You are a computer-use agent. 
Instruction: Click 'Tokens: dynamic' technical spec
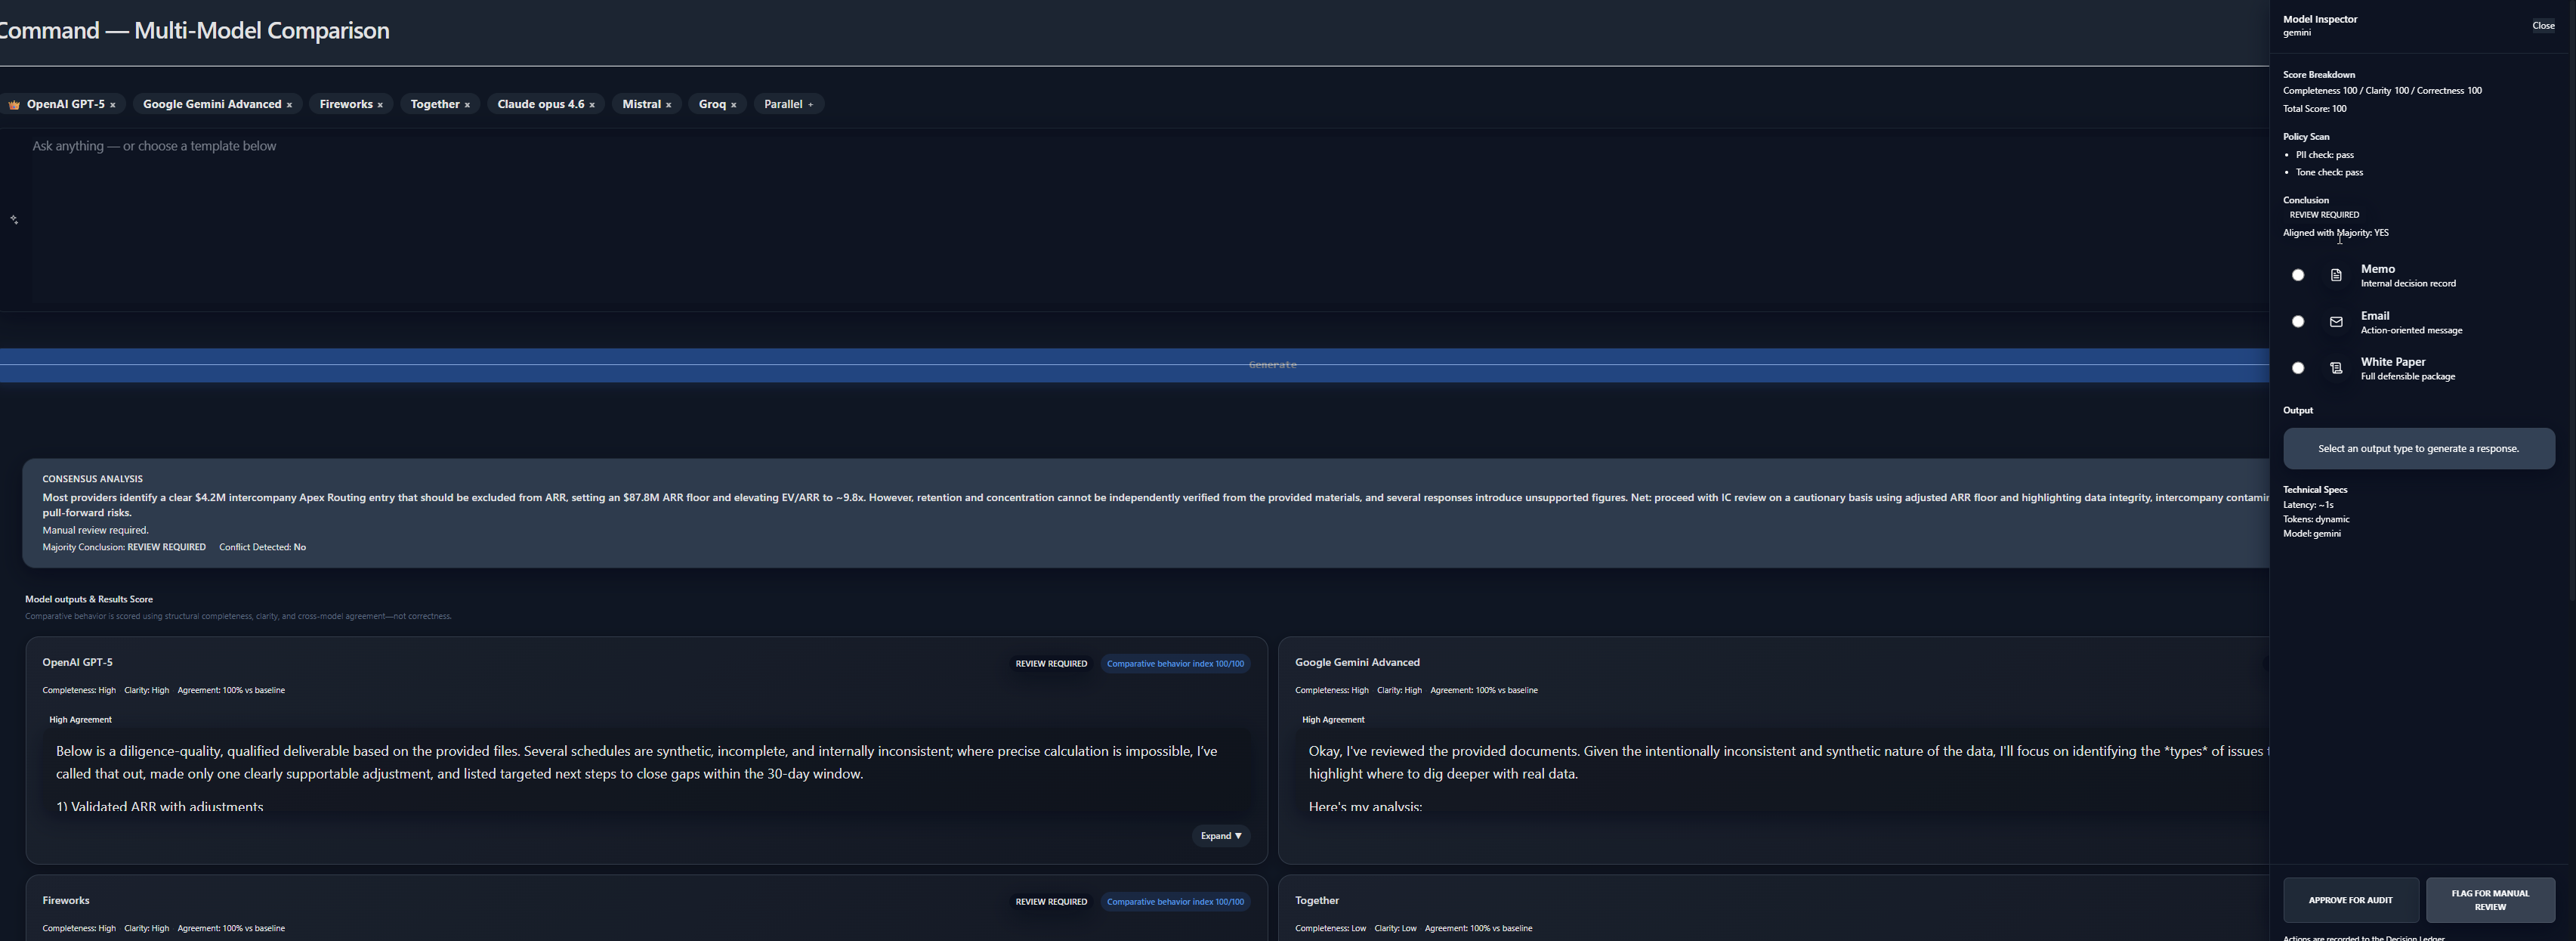(x=2316, y=519)
